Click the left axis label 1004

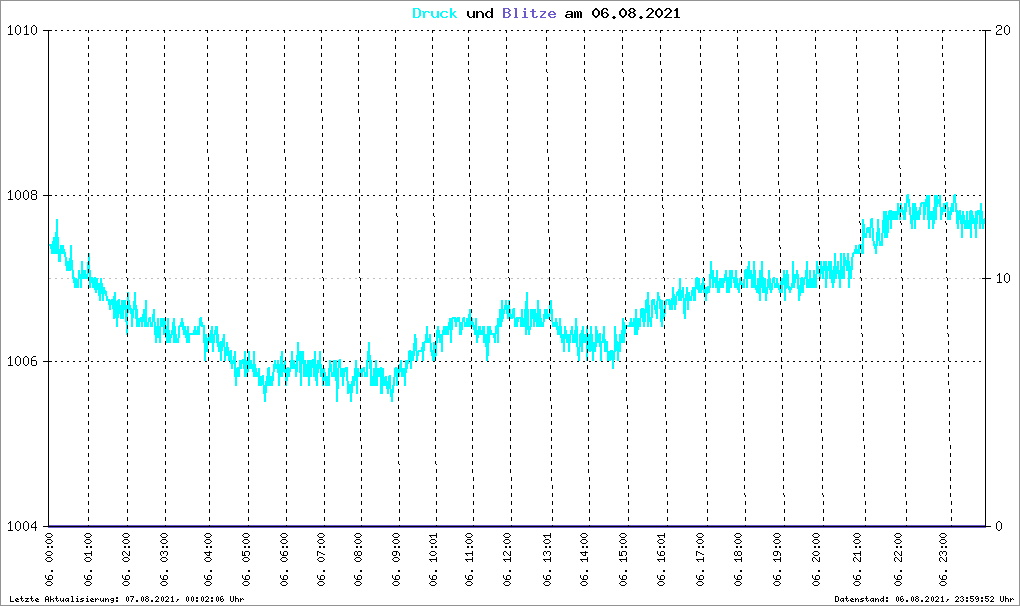[x=22, y=527]
